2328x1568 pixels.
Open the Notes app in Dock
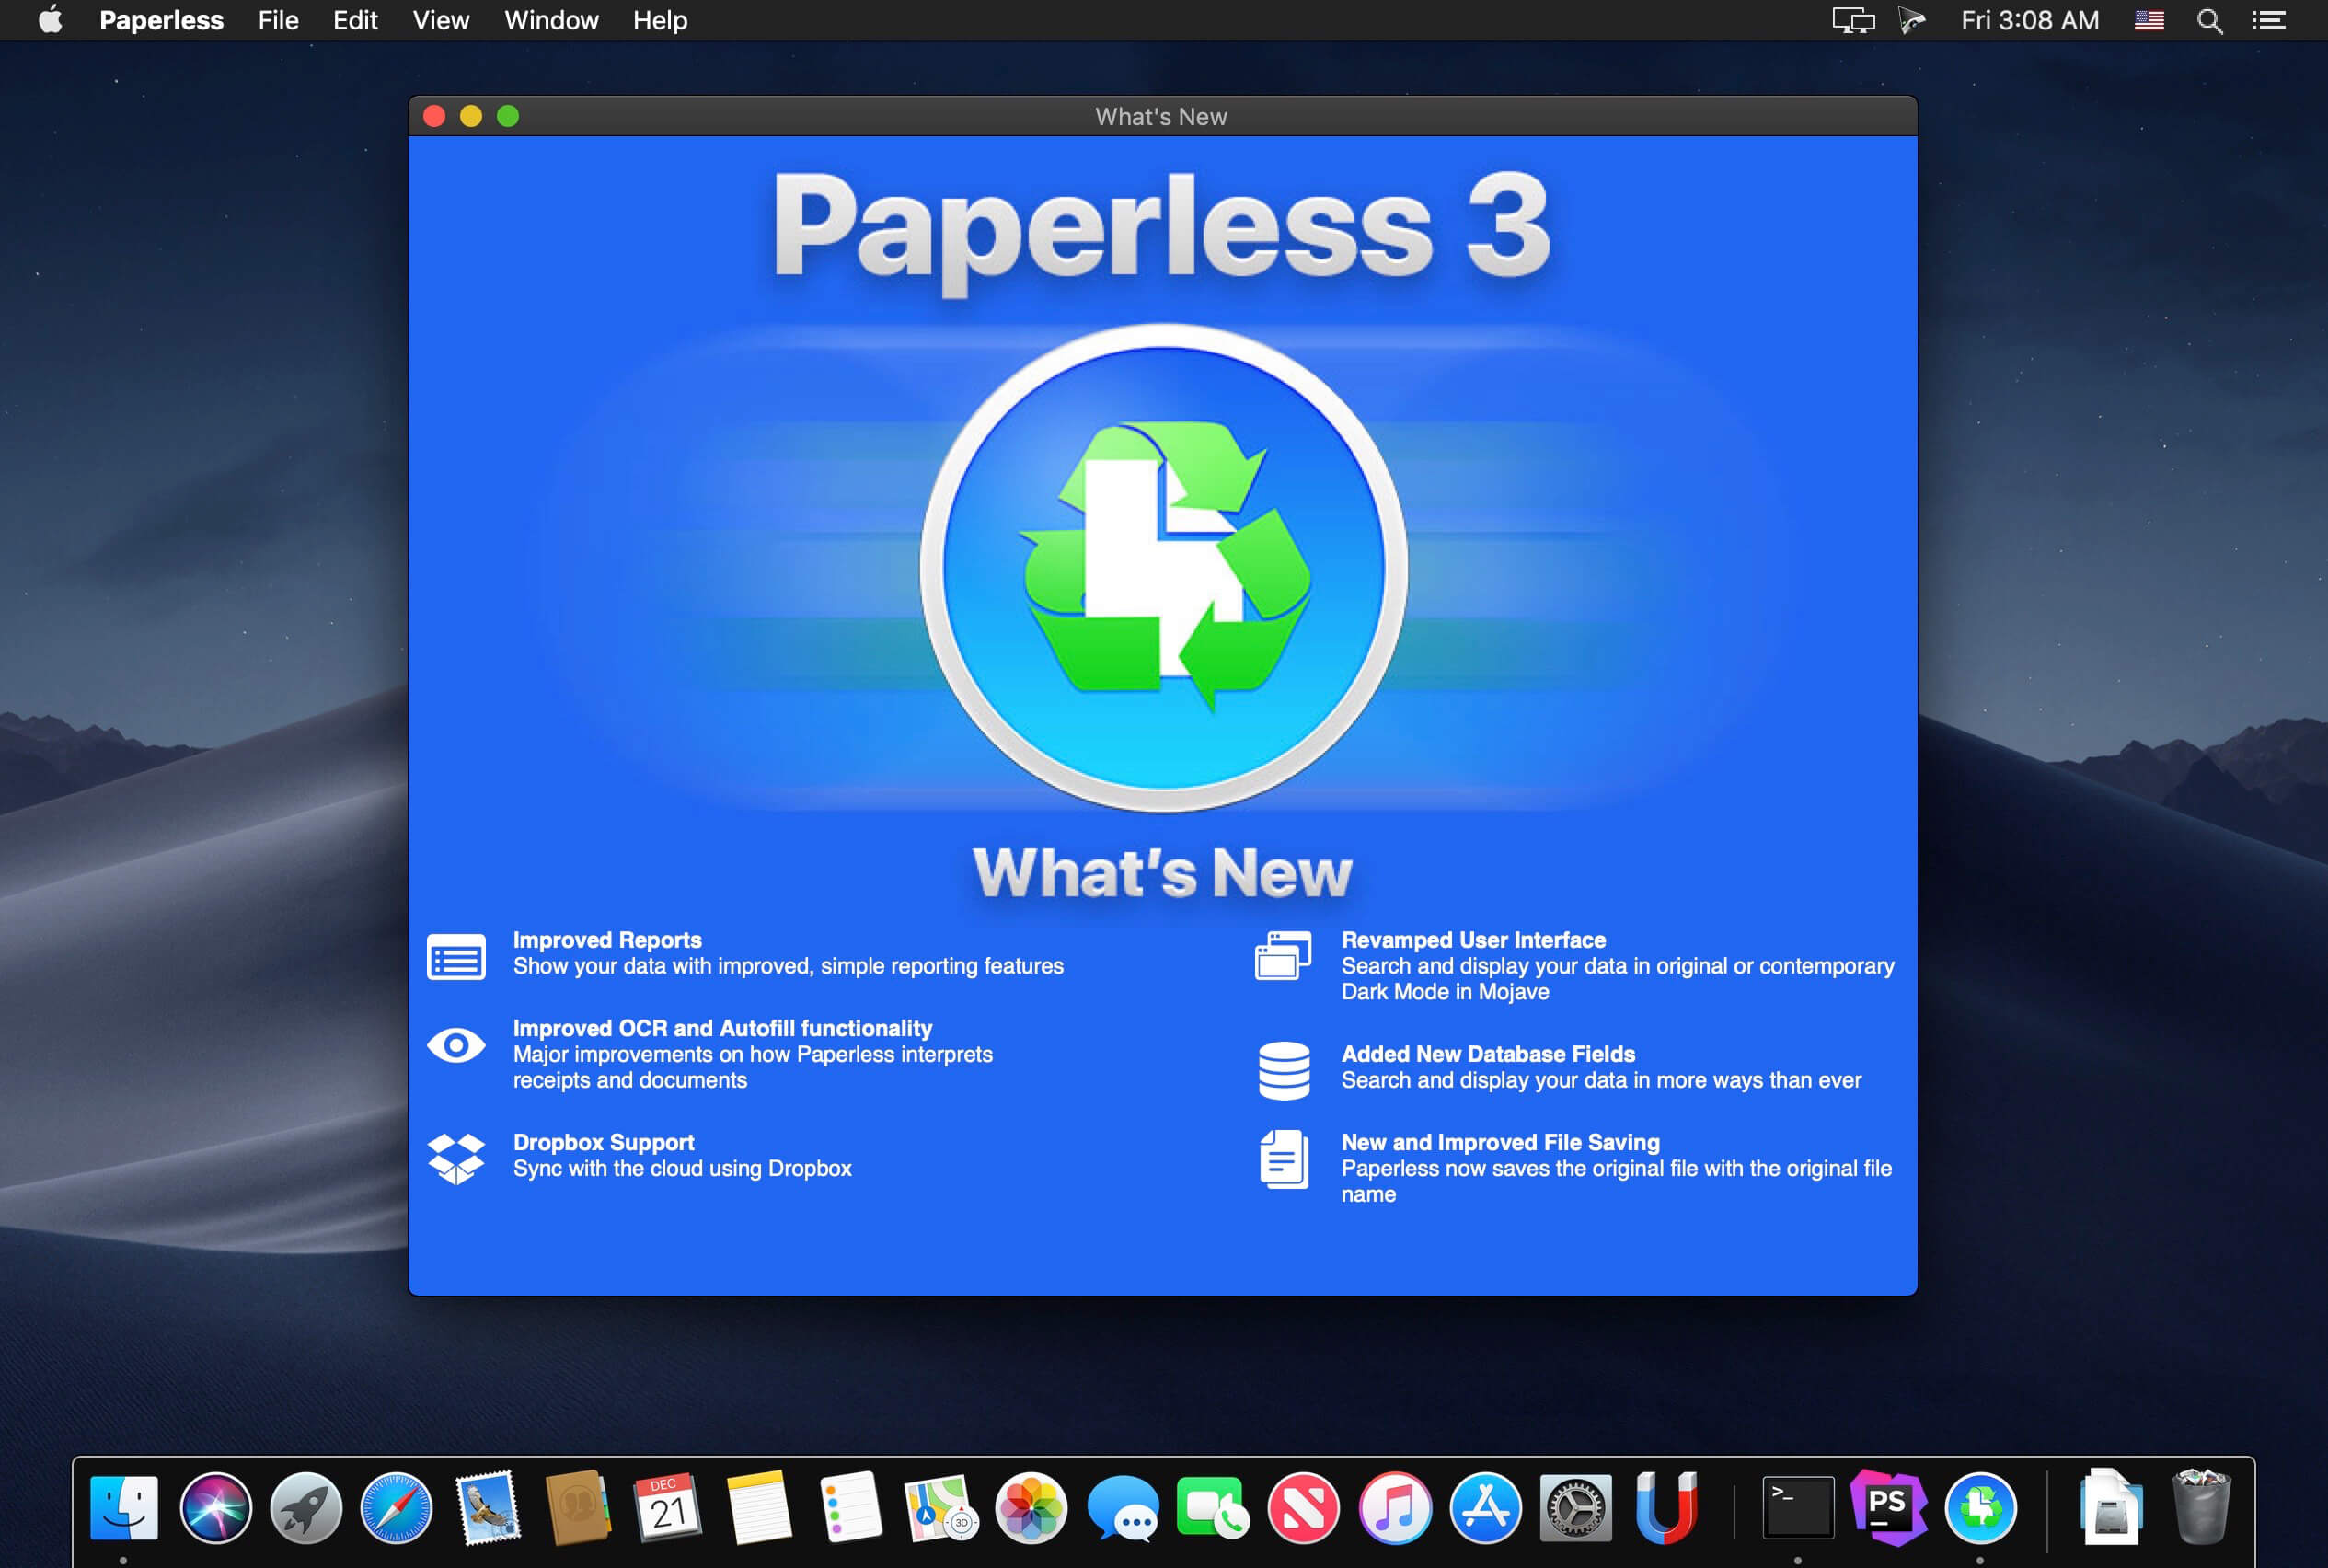(759, 1507)
